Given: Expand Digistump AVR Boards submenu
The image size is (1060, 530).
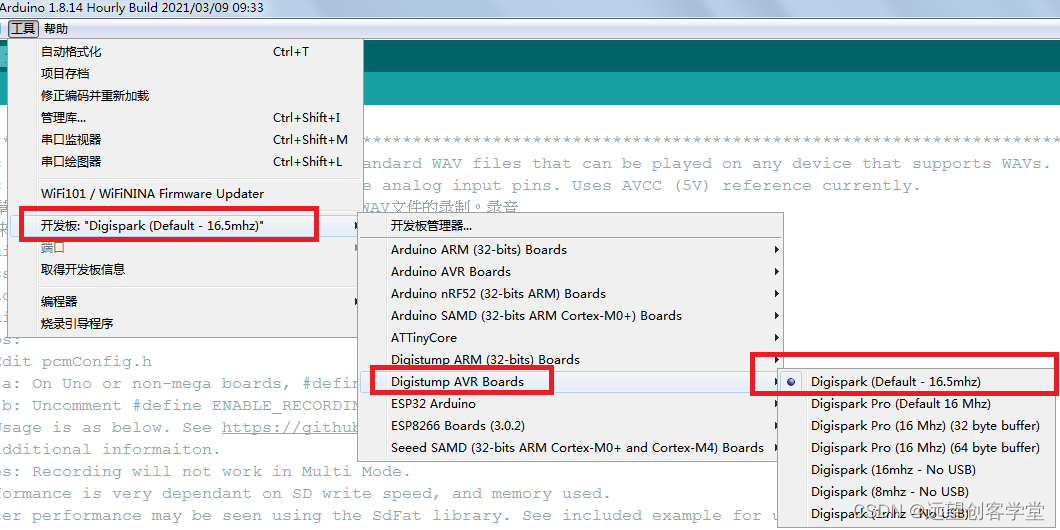Looking at the screenshot, I should tap(571, 381).
